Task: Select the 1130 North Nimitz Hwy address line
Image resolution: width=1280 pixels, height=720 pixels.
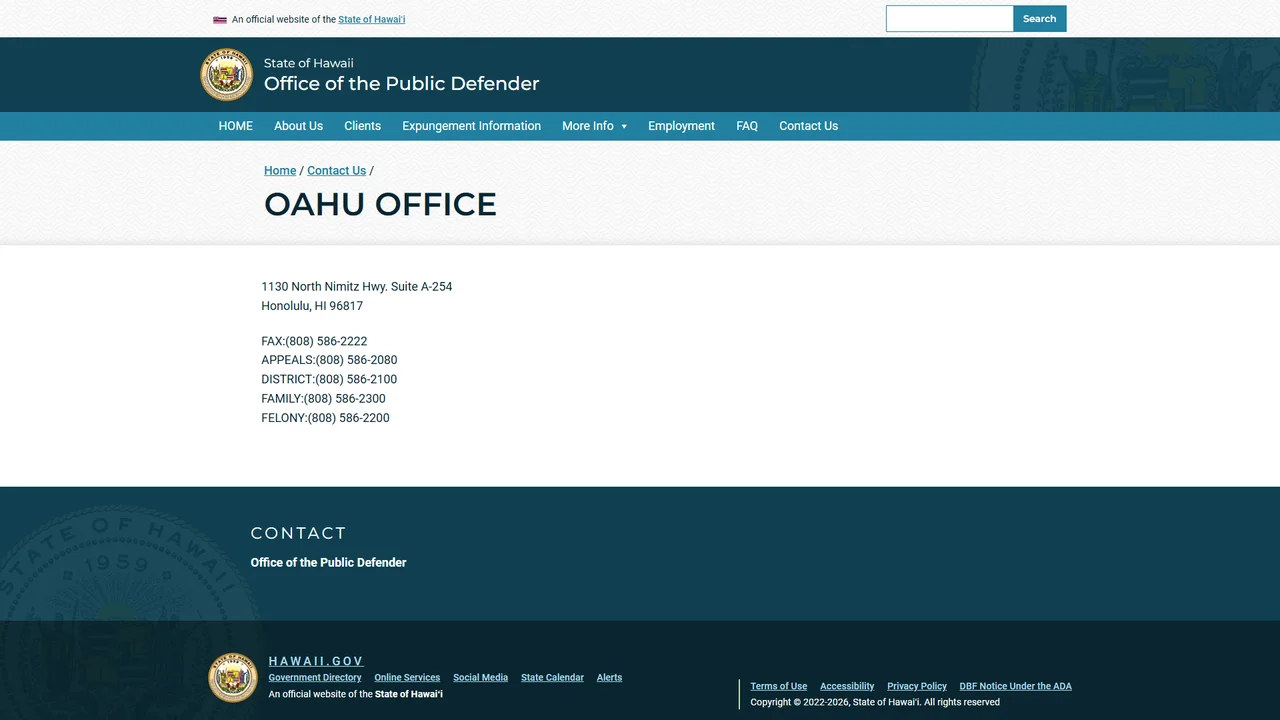Action: tap(357, 287)
